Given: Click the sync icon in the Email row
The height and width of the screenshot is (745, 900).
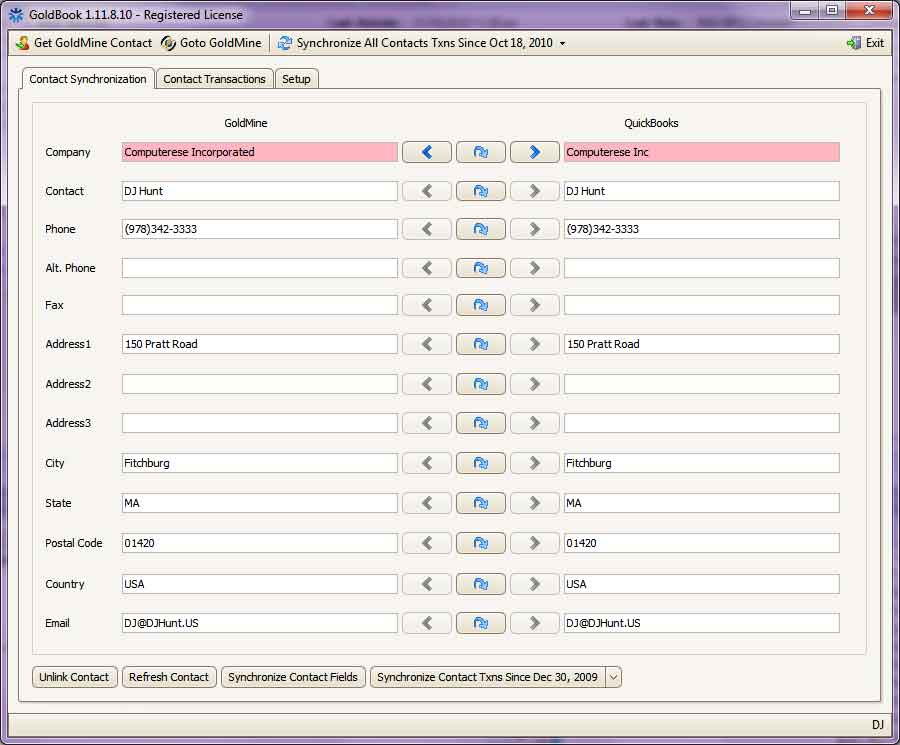Looking at the screenshot, I should tap(480, 623).
